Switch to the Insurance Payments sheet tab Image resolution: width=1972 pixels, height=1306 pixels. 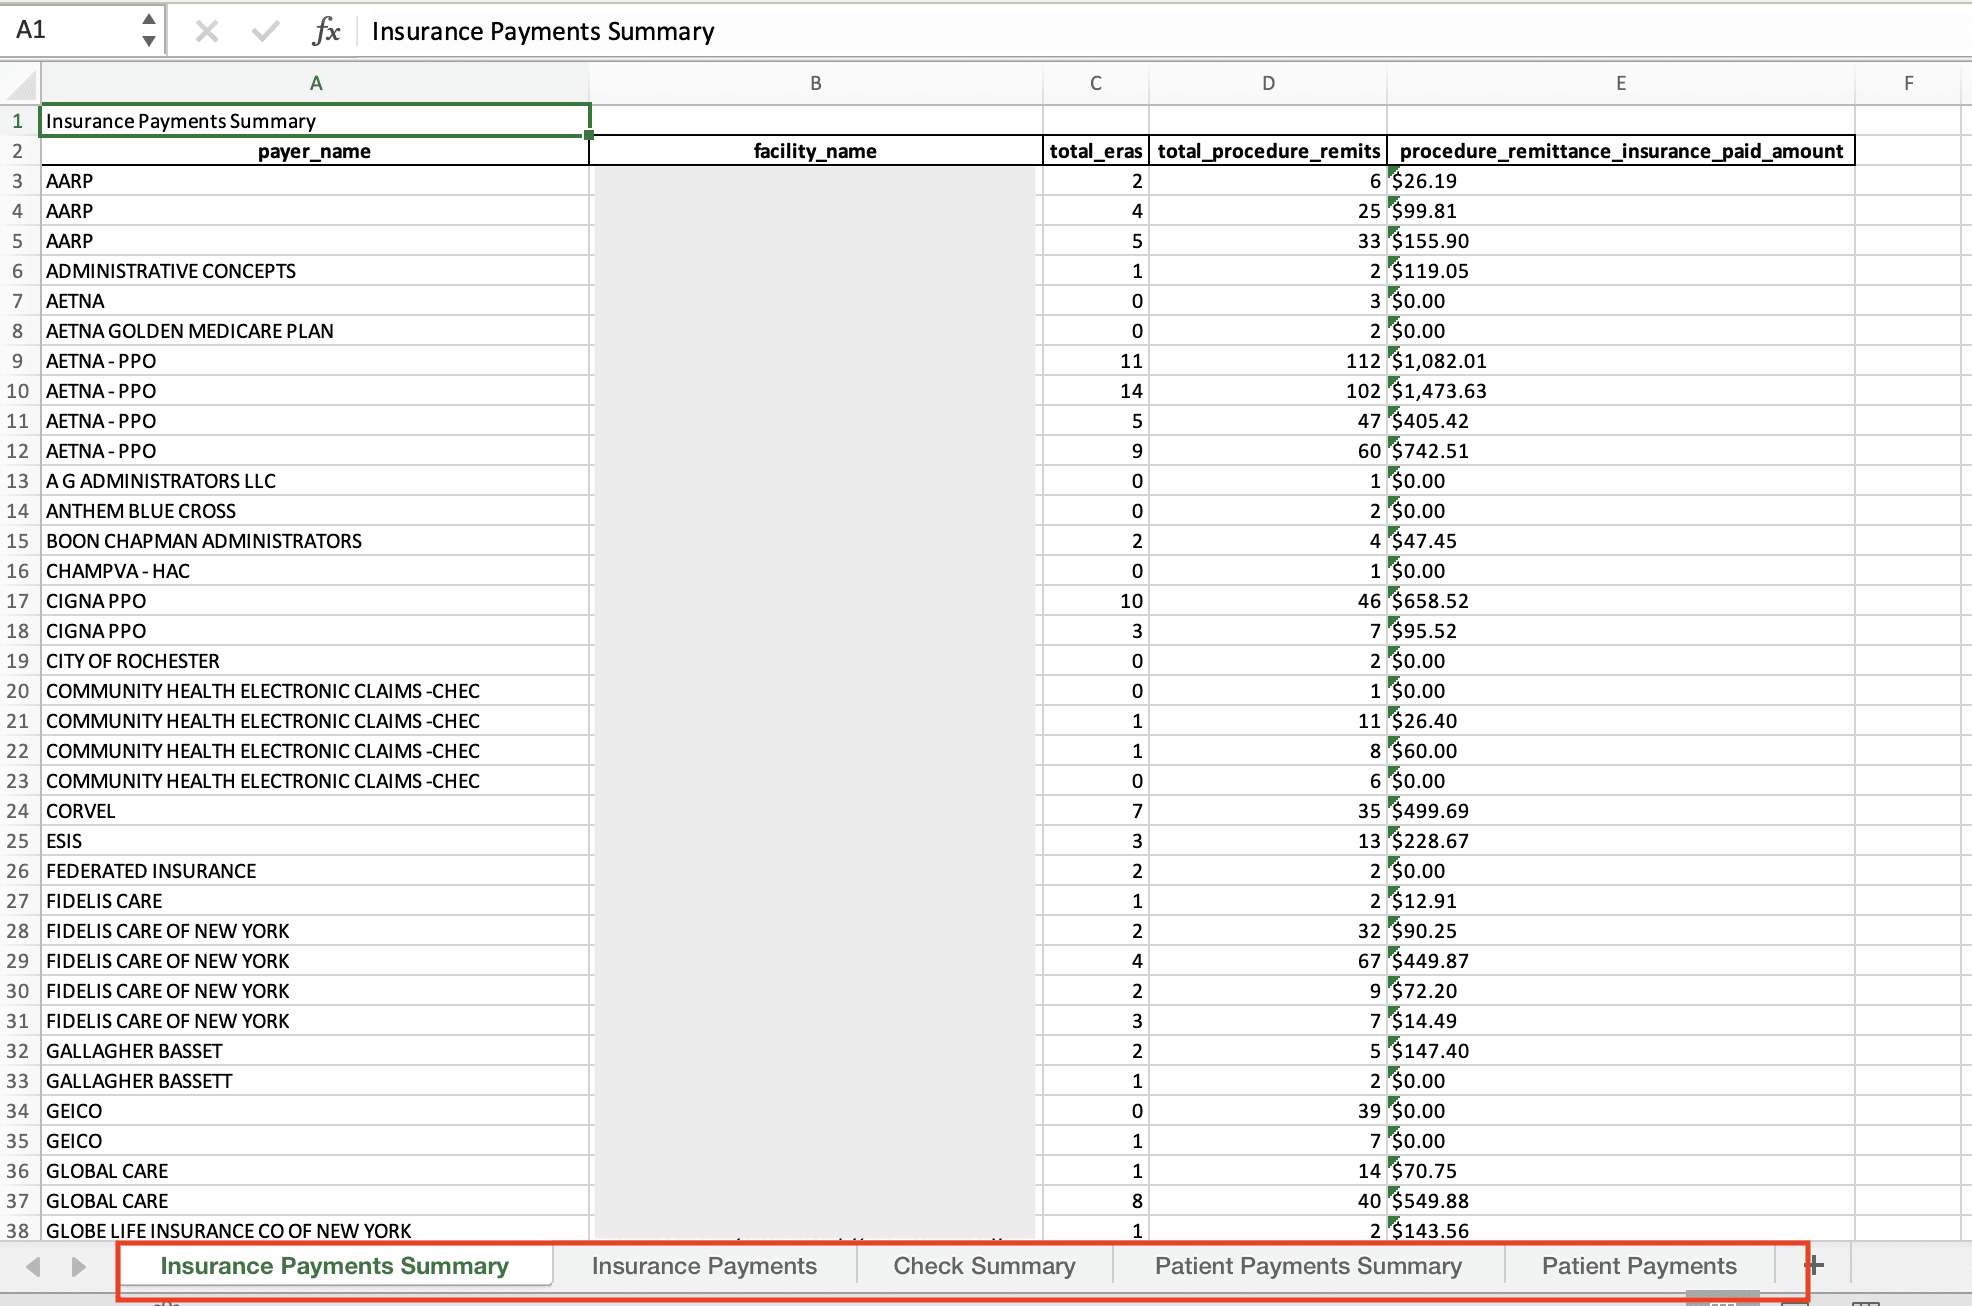(704, 1266)
